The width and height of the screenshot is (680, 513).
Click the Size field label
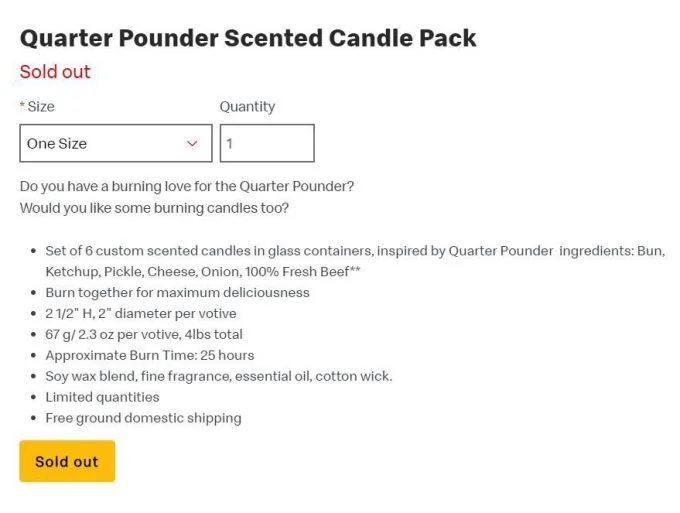pyautogui.click(x=41, y=107)
